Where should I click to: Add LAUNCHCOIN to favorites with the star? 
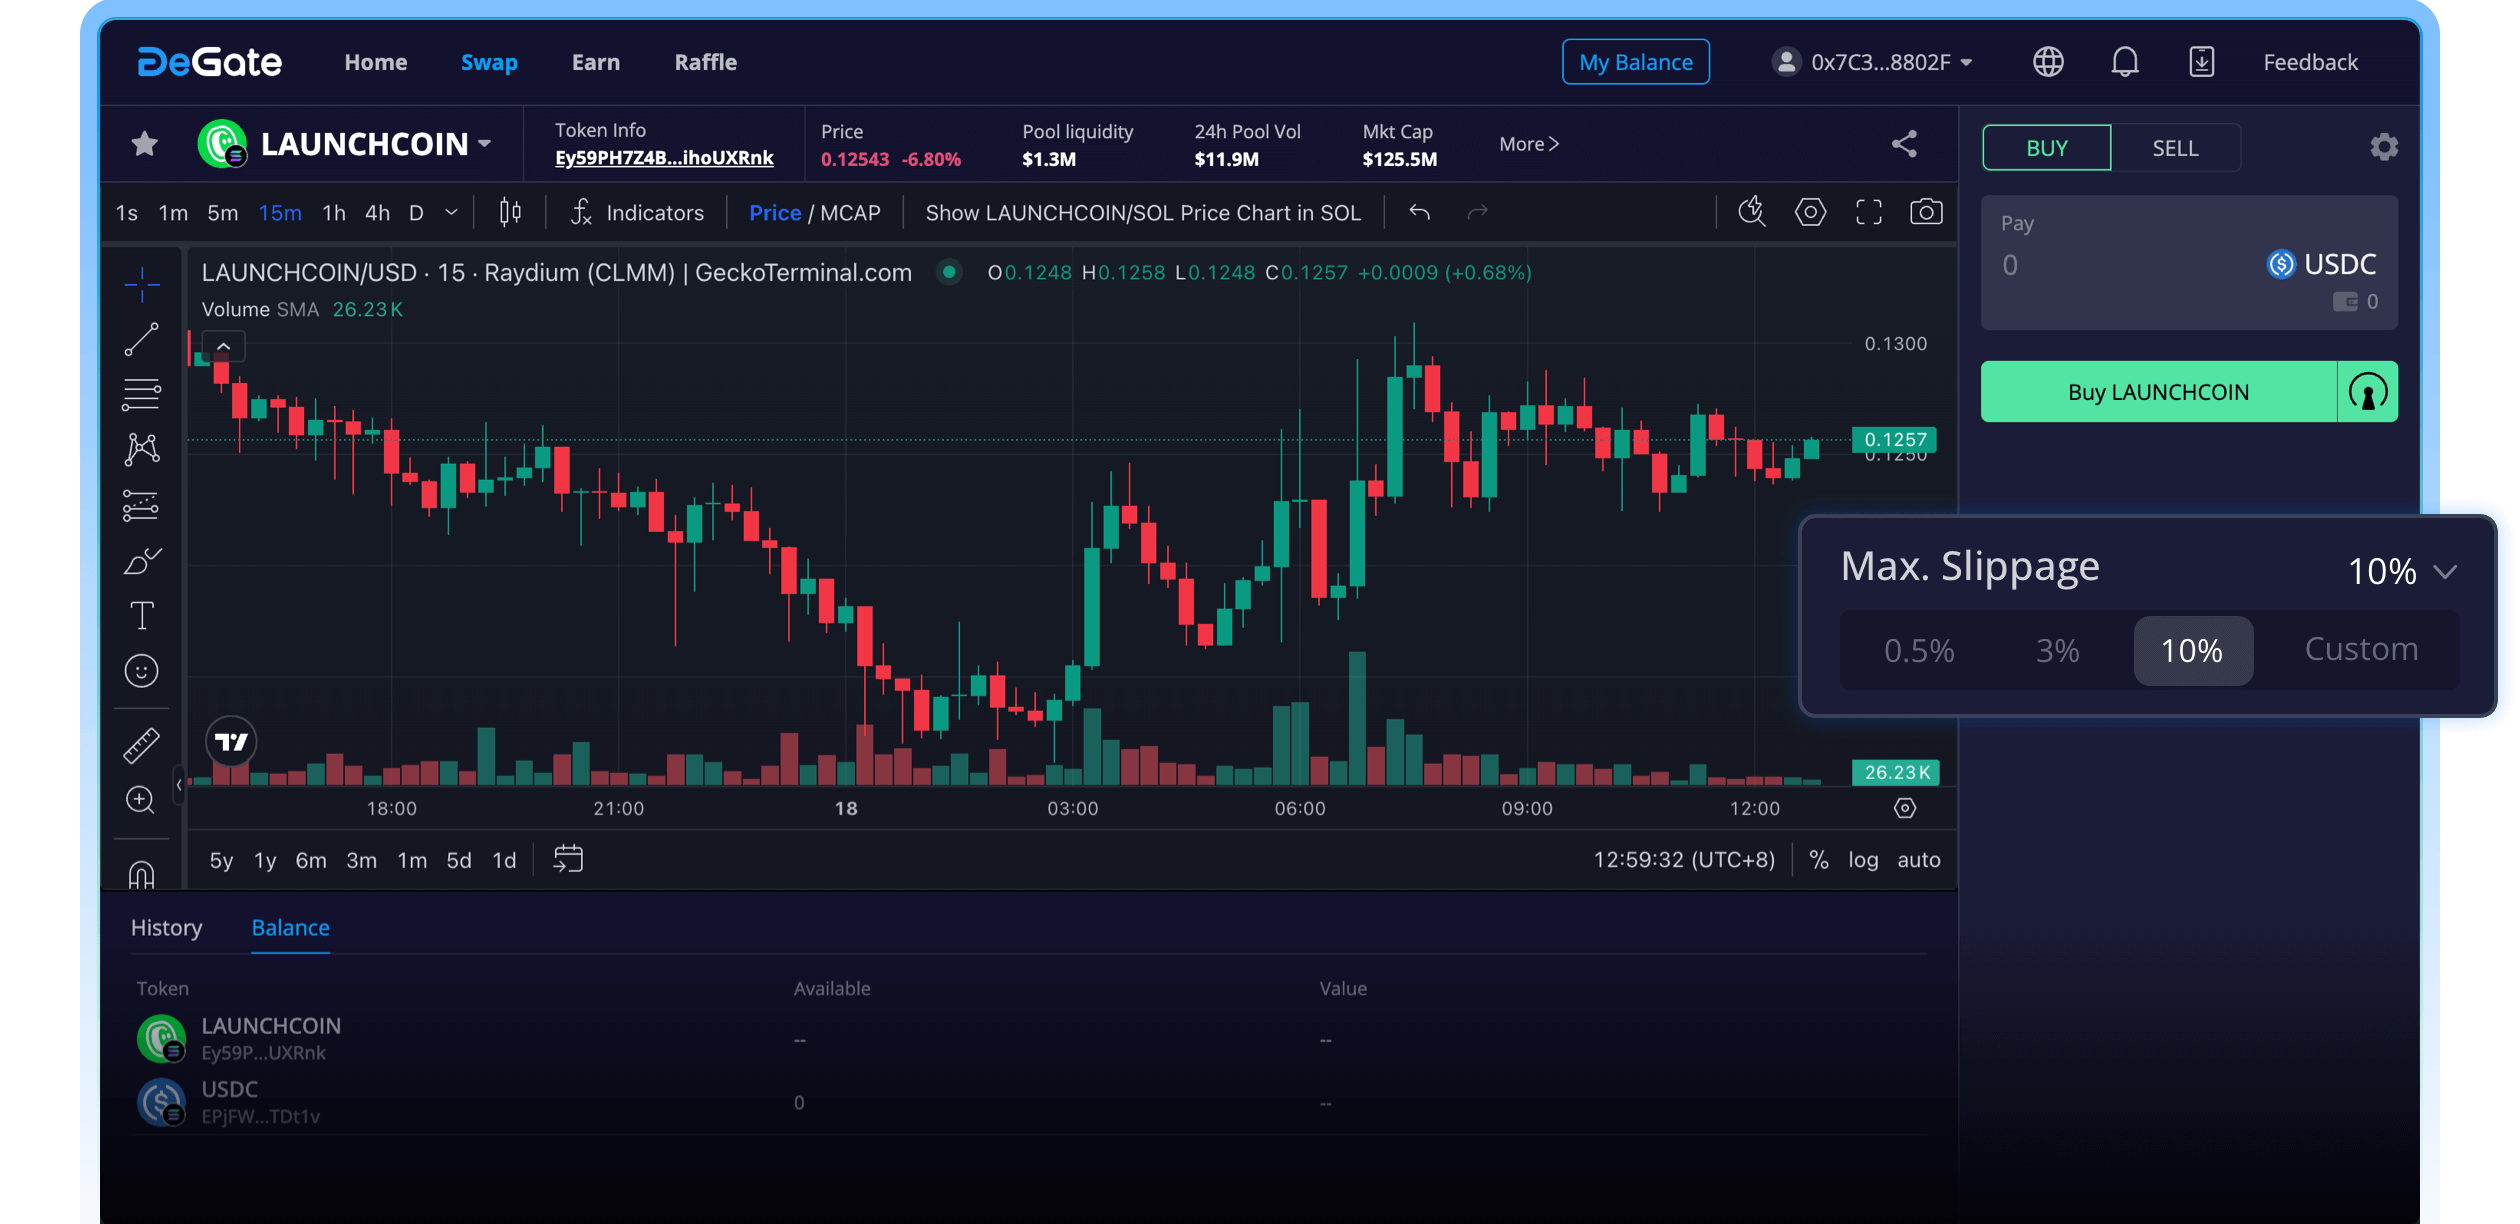click(145, 144)
